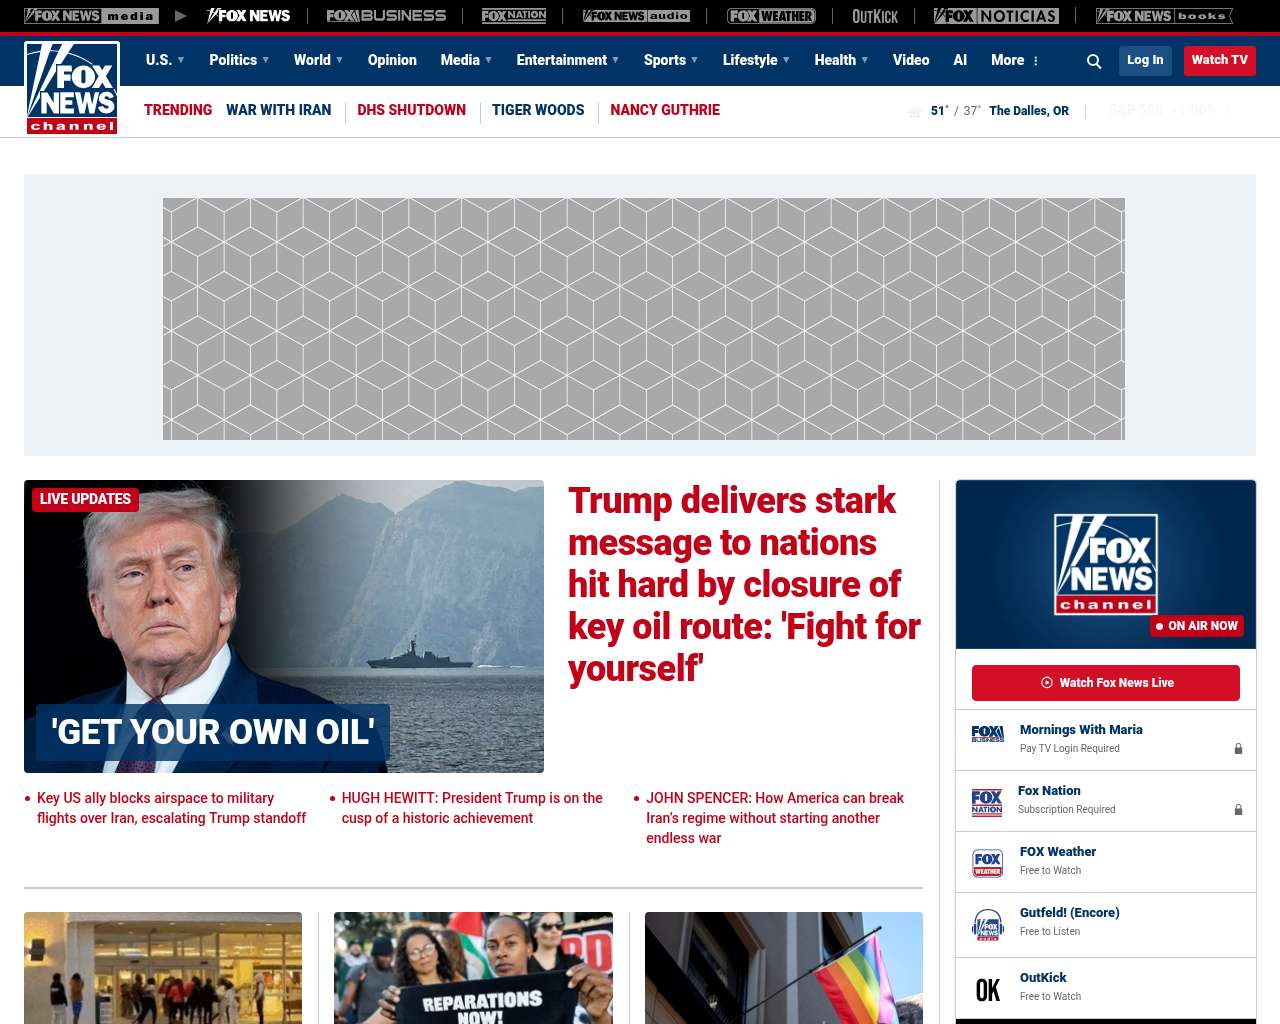This screenshot has height=1024, width=1280.
Task: Visit Fox News Books logo in top bar
Action: pos(1164,16)
